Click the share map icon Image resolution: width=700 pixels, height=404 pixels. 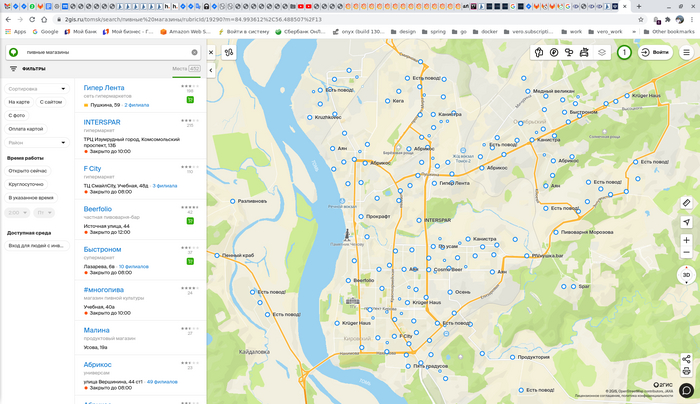[686, 358]
